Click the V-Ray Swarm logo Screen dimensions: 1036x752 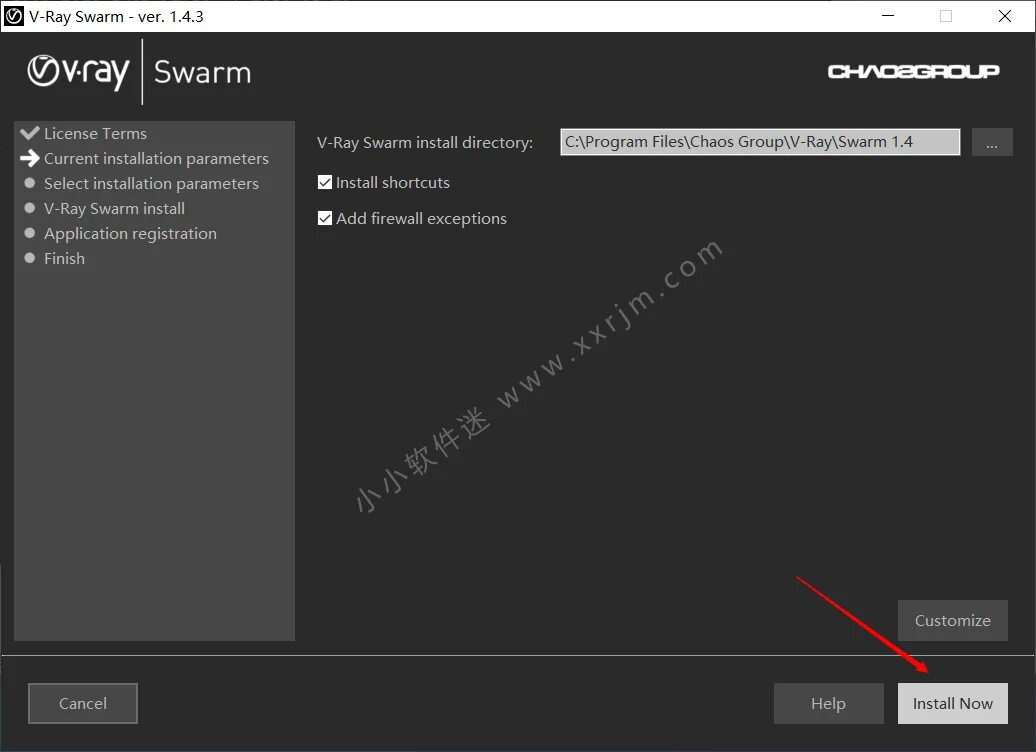pyautogui.click(x=139, y=71)
